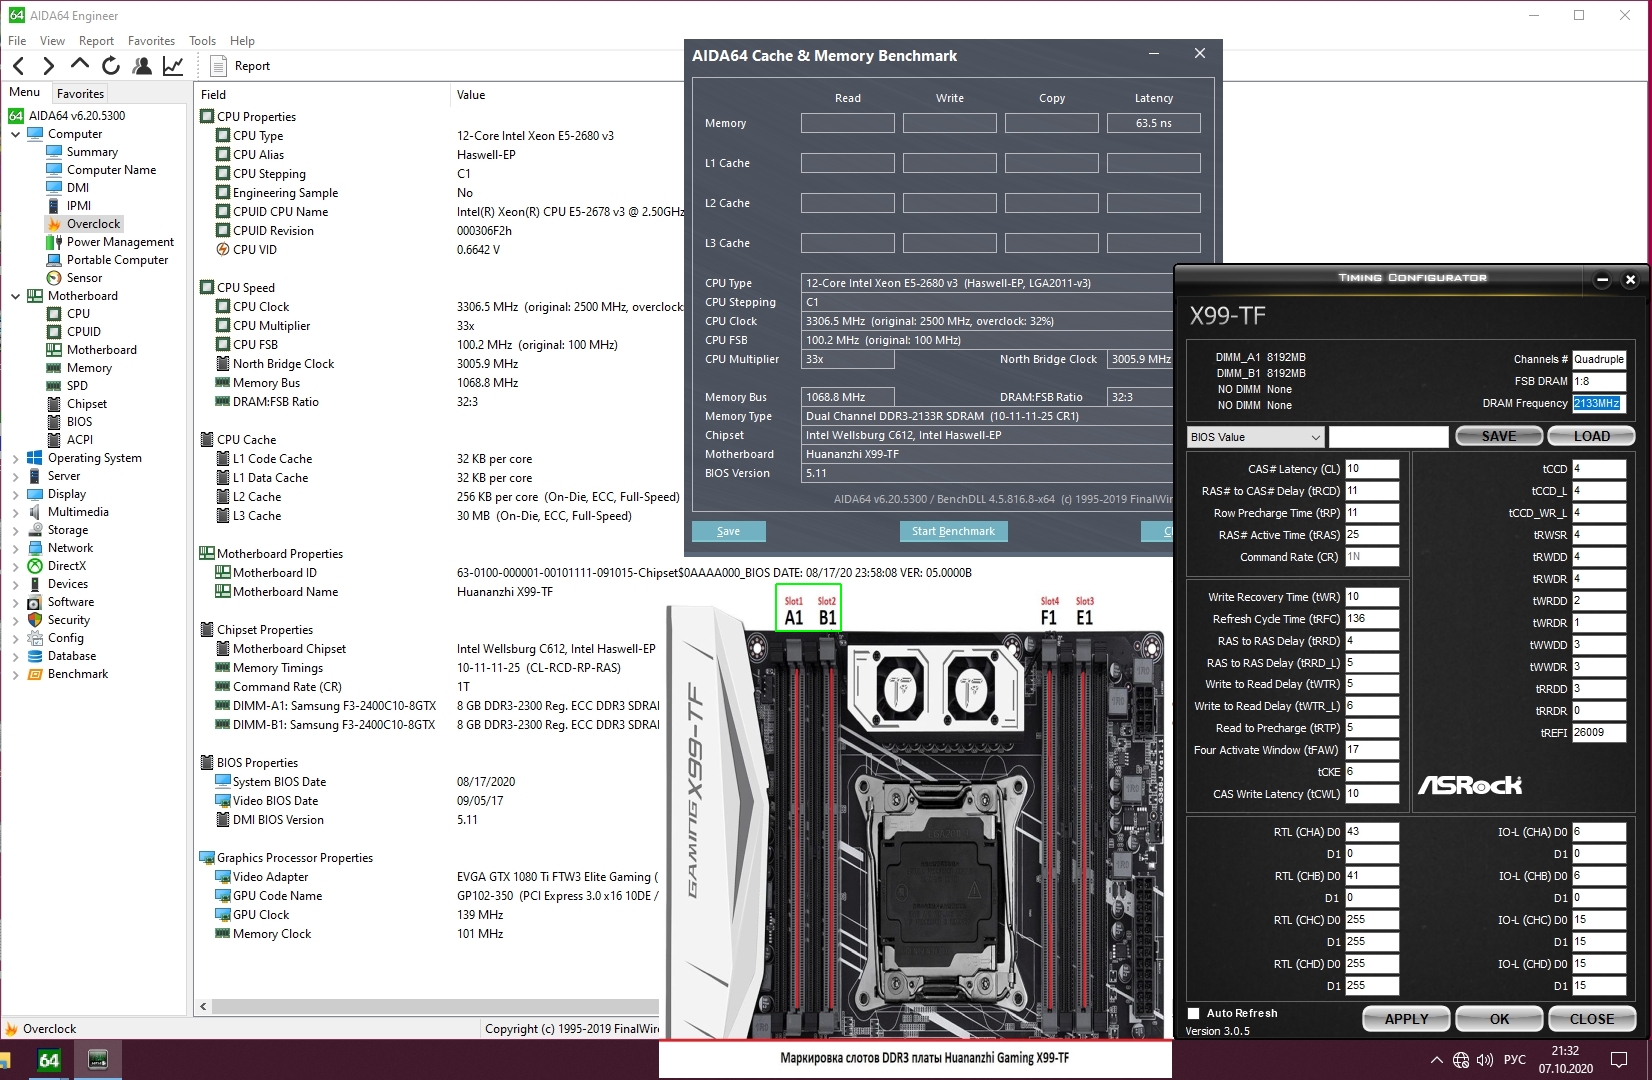Open the volume control in system tray
Screen dimensions: 1652x1080
[1485, 1060]
